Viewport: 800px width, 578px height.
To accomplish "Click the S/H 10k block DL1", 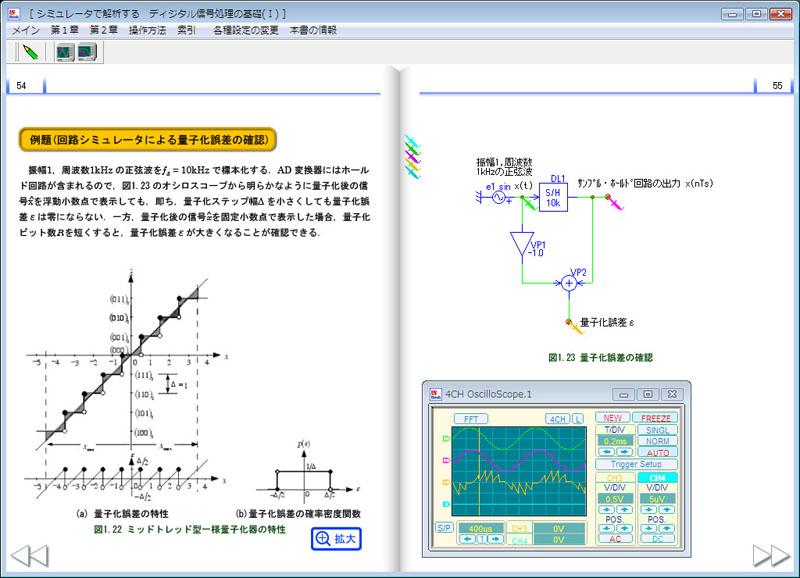I will pos(553,197).
